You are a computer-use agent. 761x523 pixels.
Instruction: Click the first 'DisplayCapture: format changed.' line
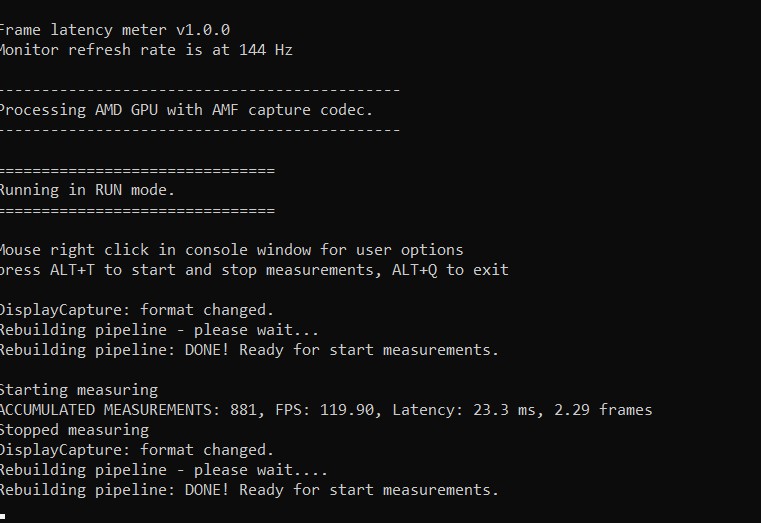point(137,310)
